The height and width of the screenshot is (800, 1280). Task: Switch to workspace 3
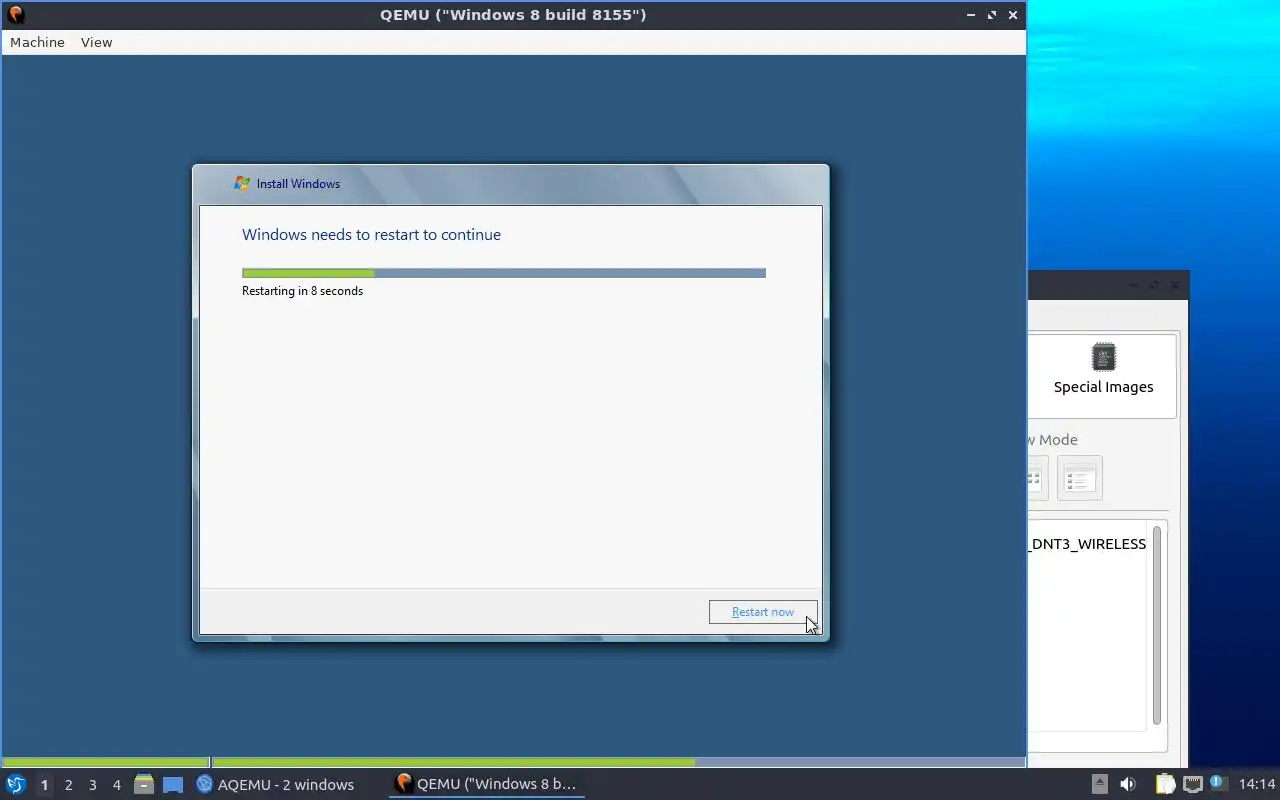(x=92, y=785)
